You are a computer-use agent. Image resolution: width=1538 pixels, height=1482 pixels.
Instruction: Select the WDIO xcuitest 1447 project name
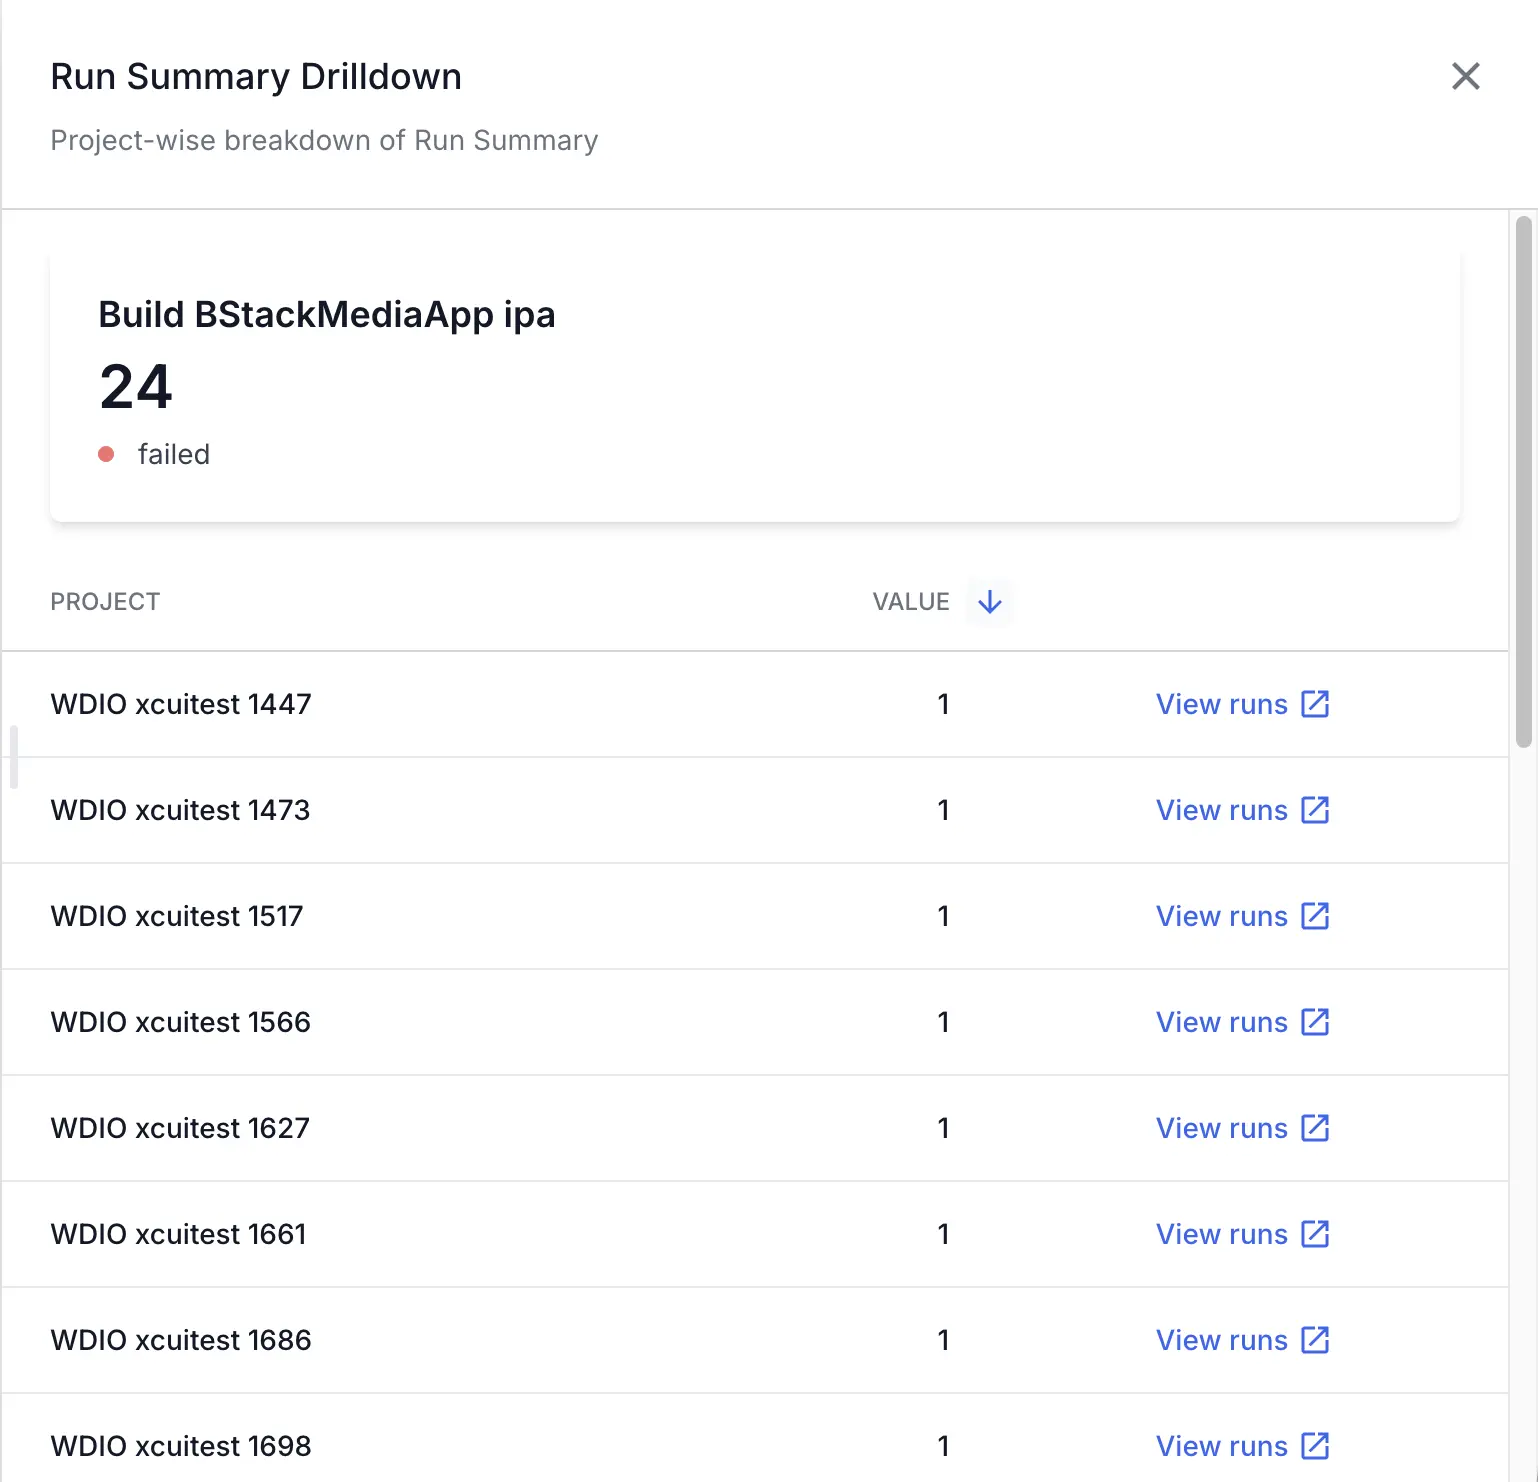point(181,704)
